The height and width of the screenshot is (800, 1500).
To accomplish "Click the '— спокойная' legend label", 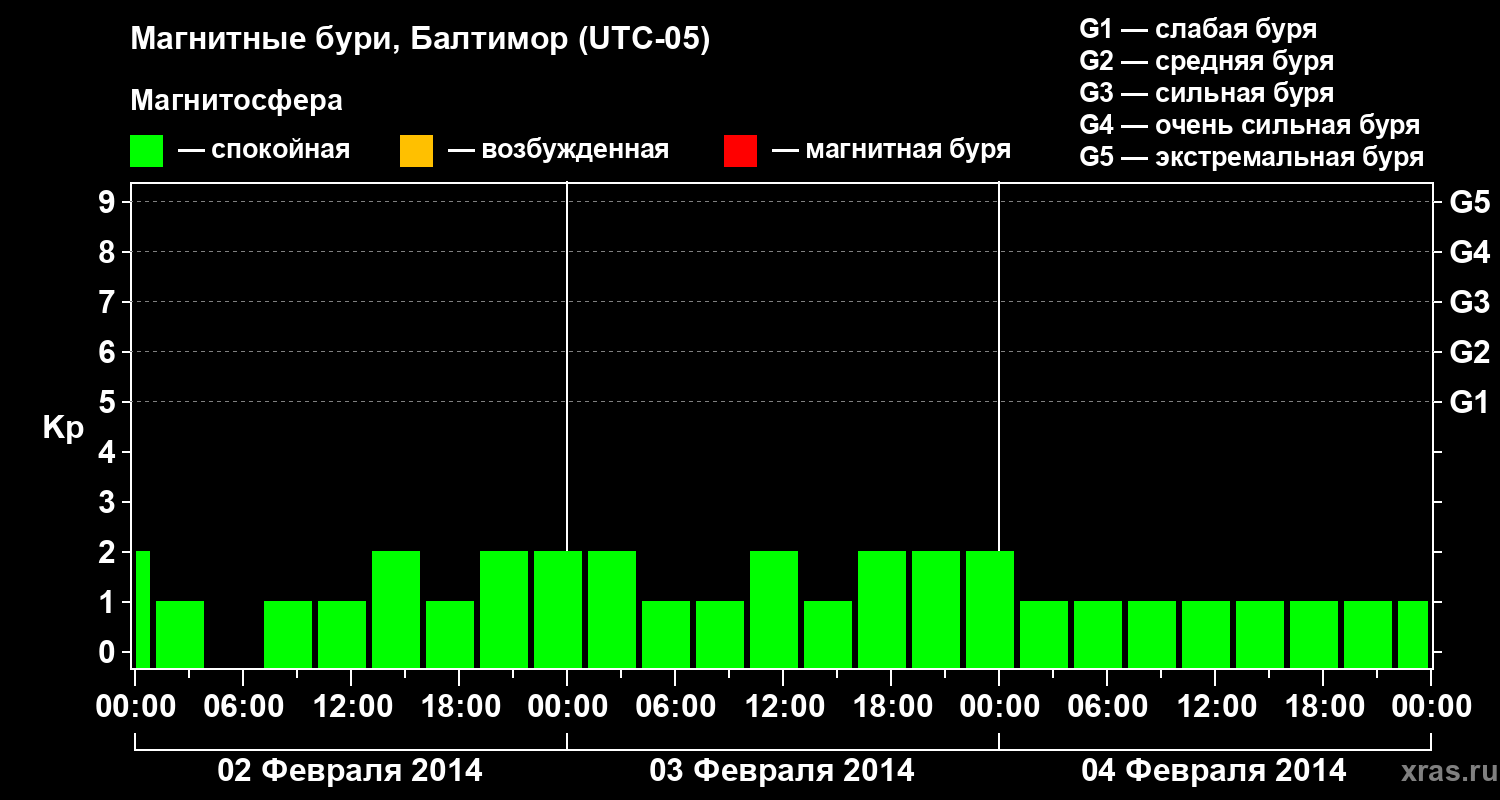I will [264, 151].
